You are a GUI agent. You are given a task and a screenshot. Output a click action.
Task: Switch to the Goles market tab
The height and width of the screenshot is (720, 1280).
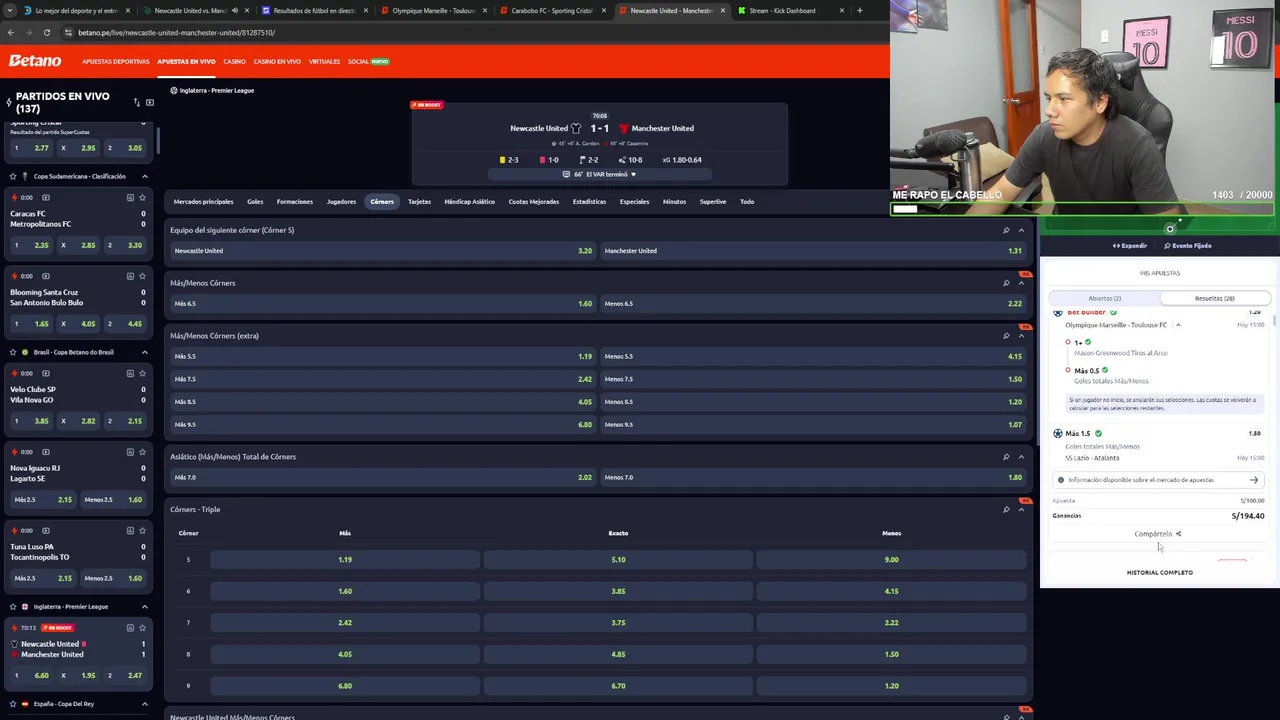click(x=255, y=202)
